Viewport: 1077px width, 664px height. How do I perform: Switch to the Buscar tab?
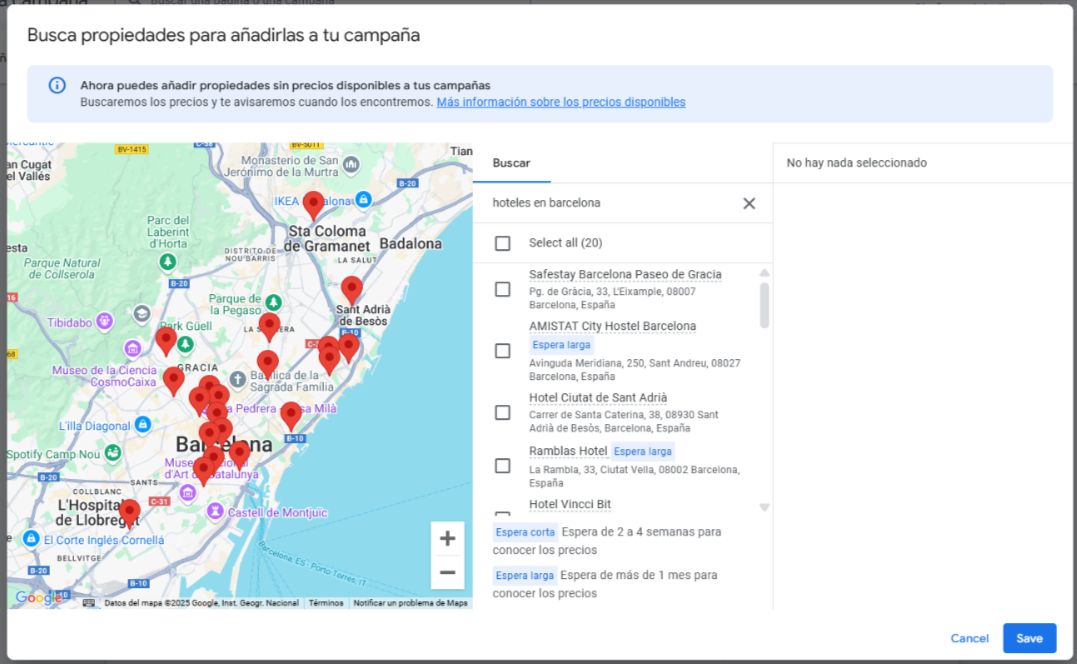click(512, 163)
